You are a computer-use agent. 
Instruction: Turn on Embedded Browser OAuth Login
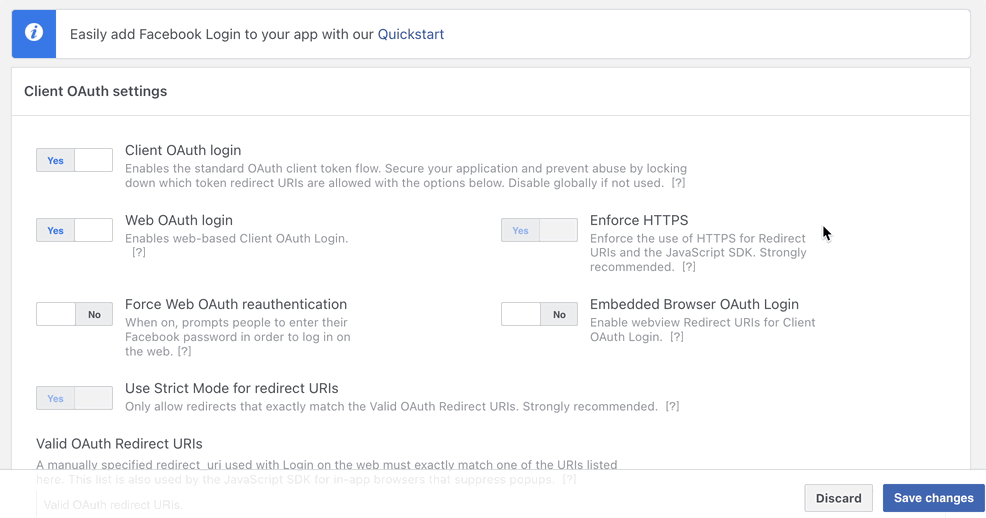[539, 314]
